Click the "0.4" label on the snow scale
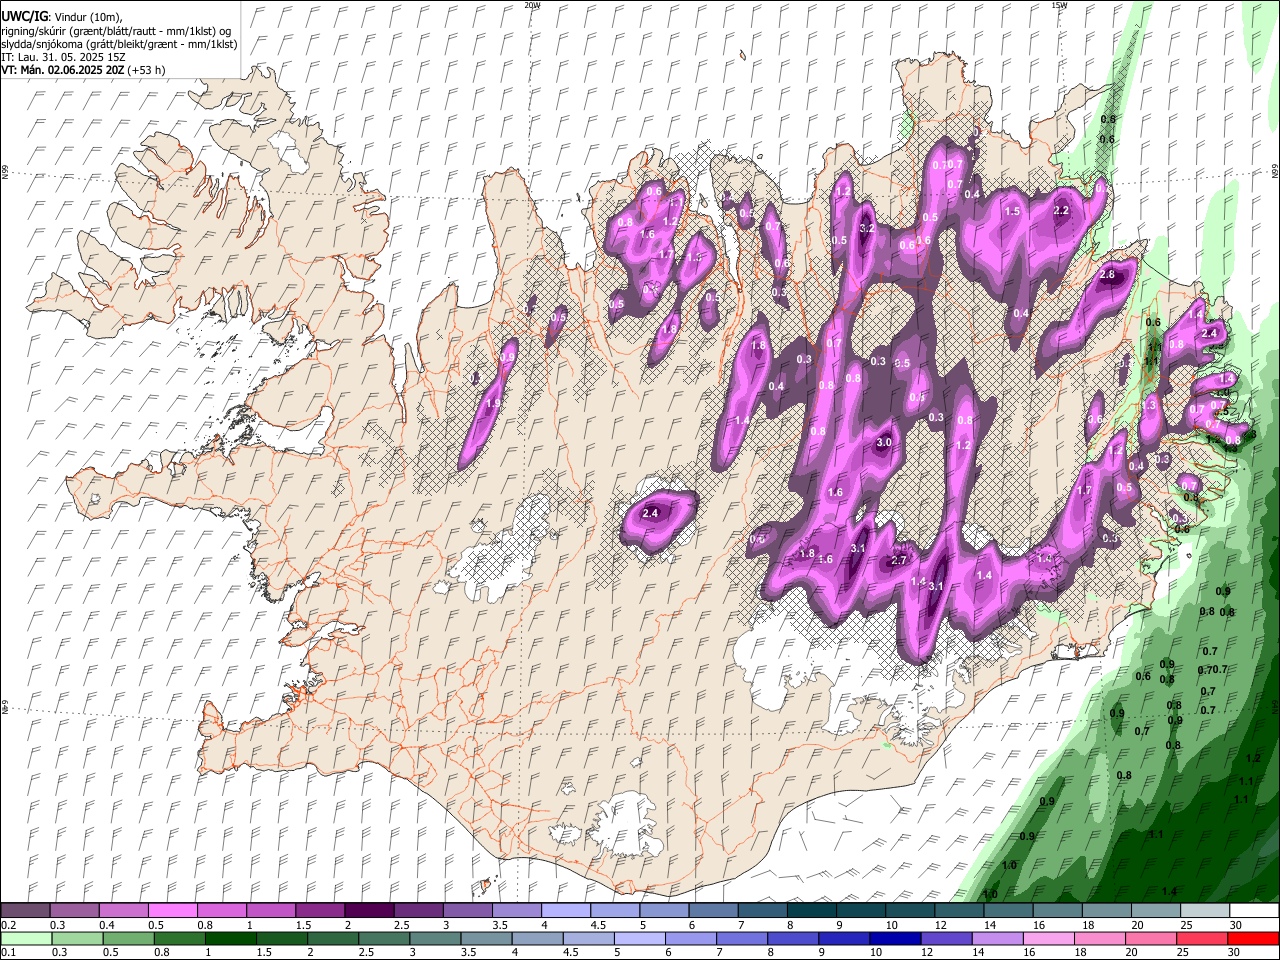 107,925
